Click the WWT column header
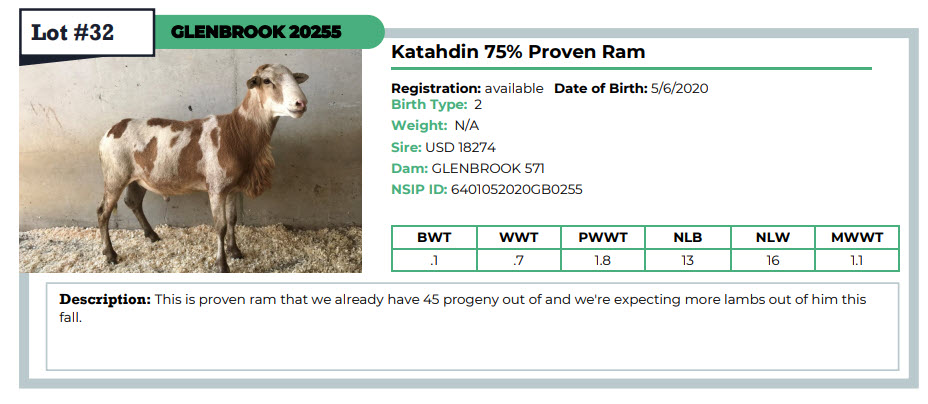Image resolution: width=928 pixels, height=404 pixels. (x=518, y=238)
